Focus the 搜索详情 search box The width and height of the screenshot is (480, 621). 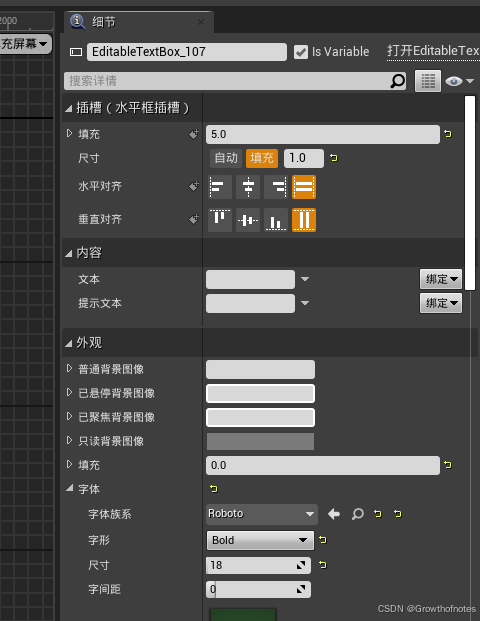click(235, 81)
